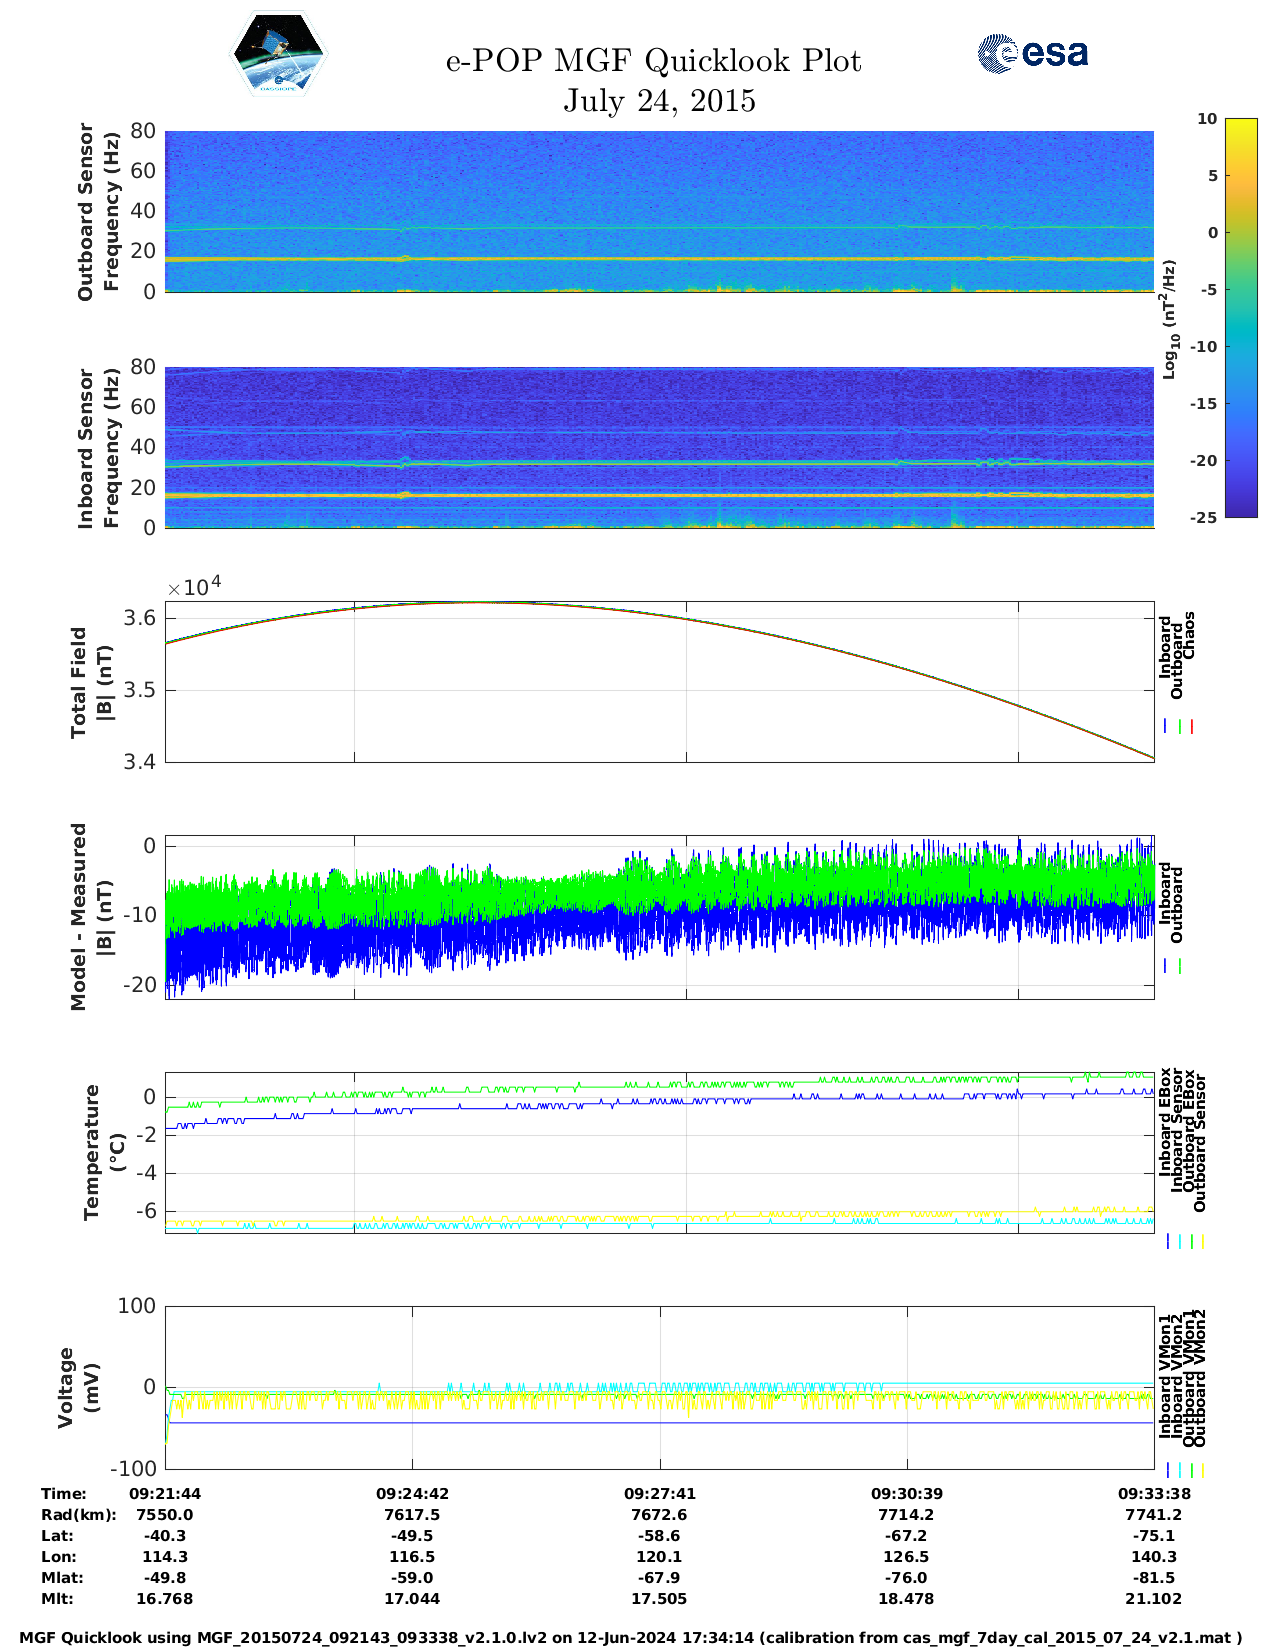The image size is (1275, 1650).
Task: Click the Total Field |B| curve plot
Action: [659, 682]
